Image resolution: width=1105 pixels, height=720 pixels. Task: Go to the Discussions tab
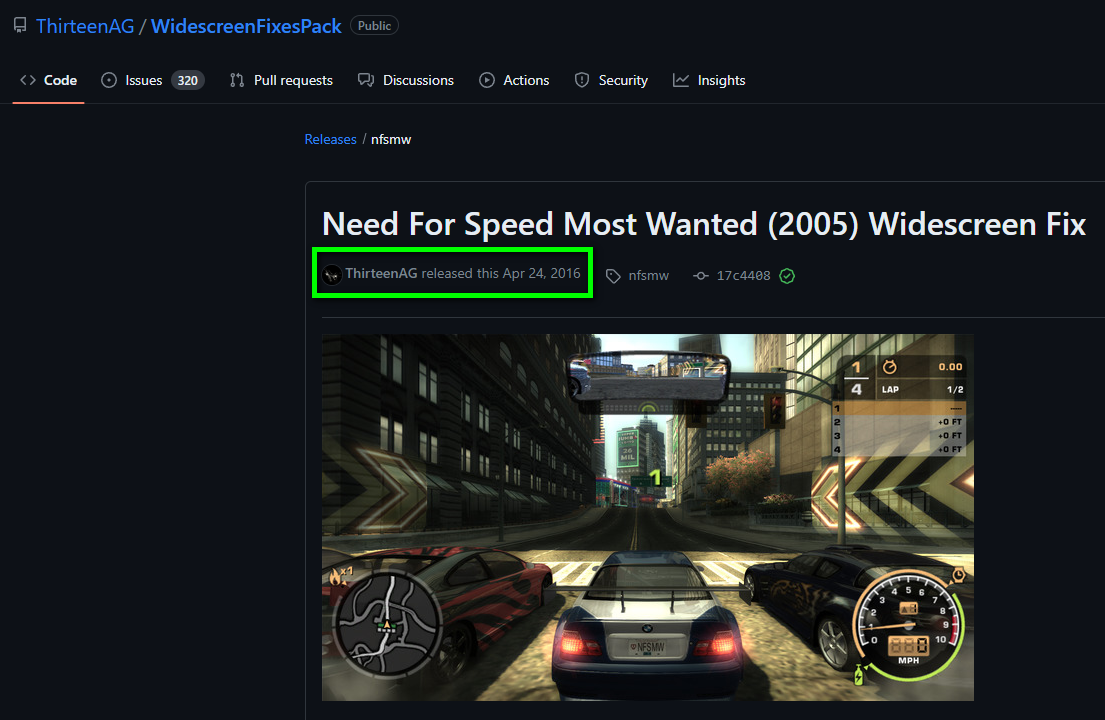point(406,80)
